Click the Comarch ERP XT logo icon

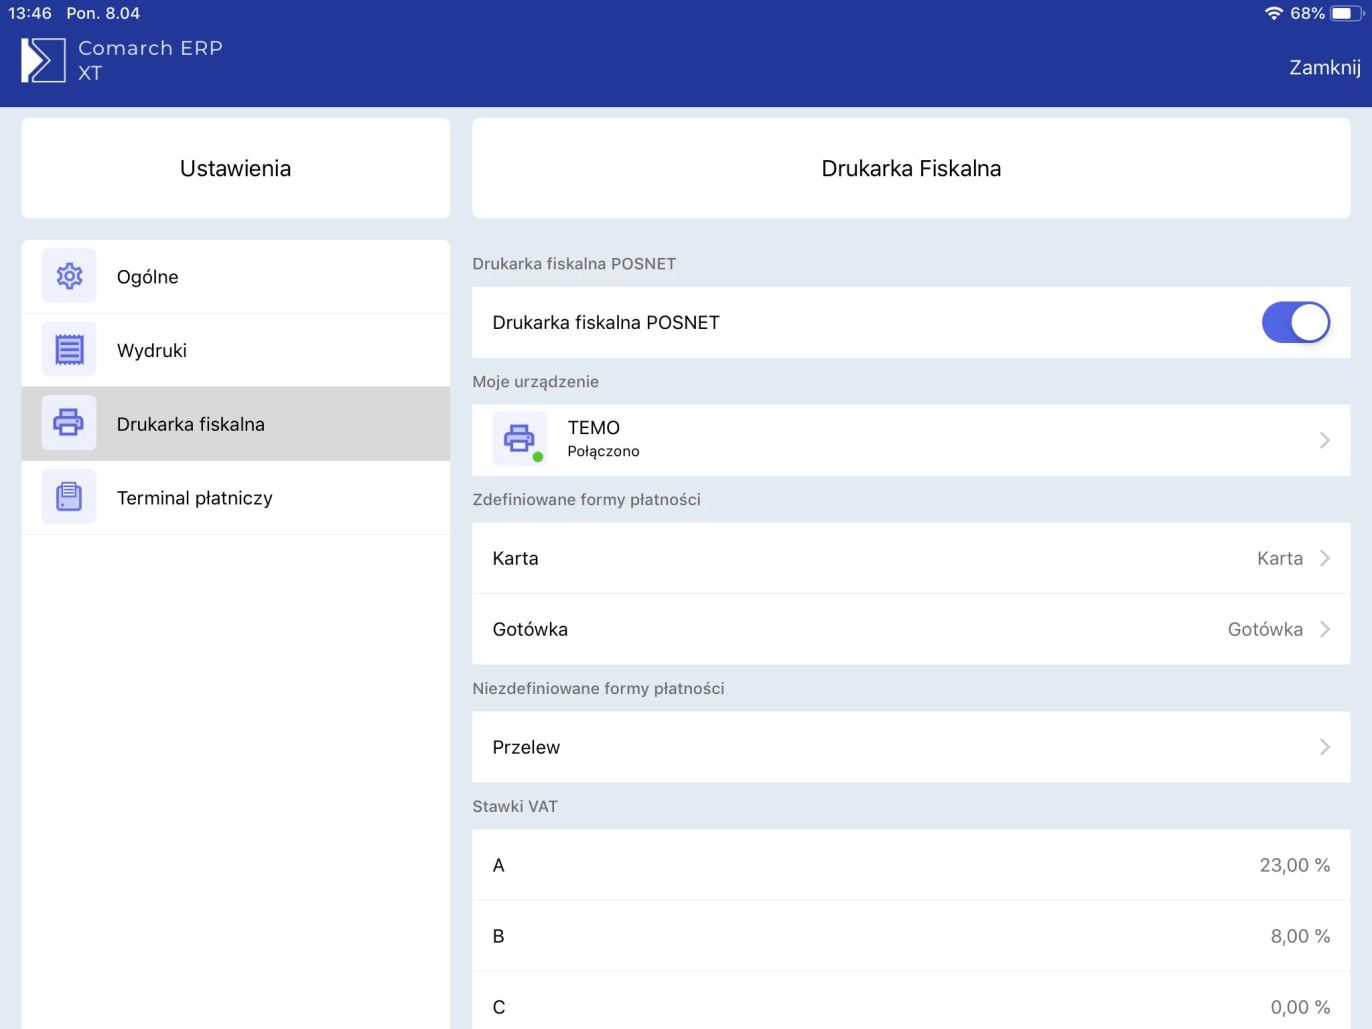(43, 60)
